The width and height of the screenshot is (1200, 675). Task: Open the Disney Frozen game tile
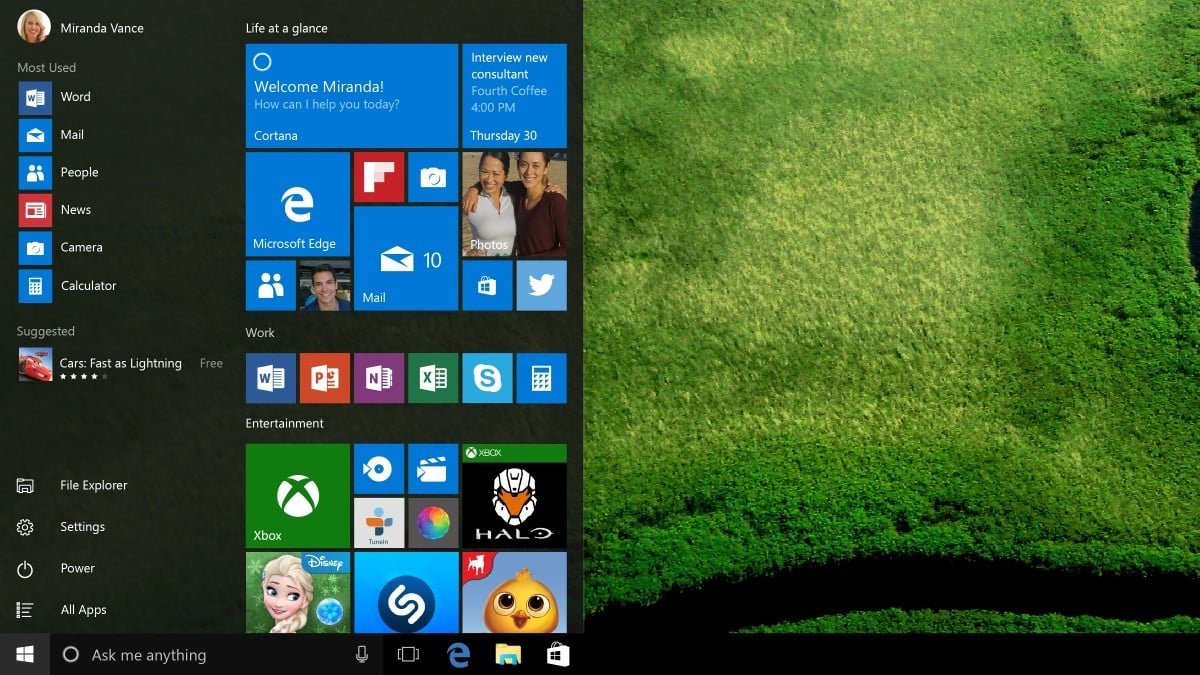pos(298,592)
